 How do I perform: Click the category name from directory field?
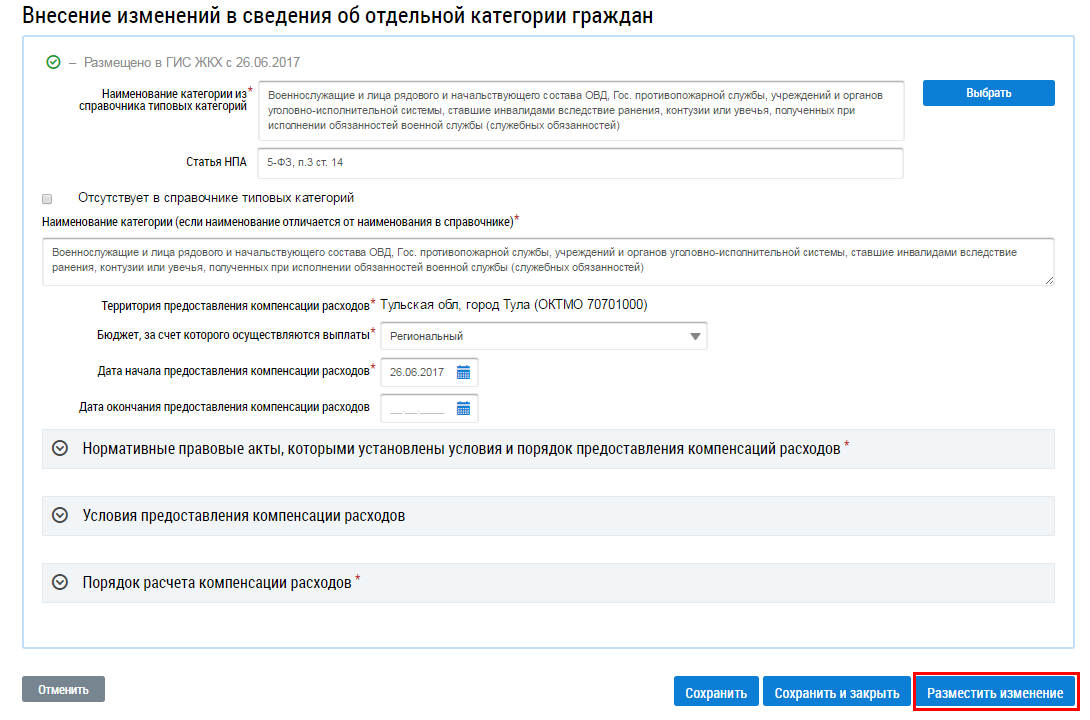(580, 111)
